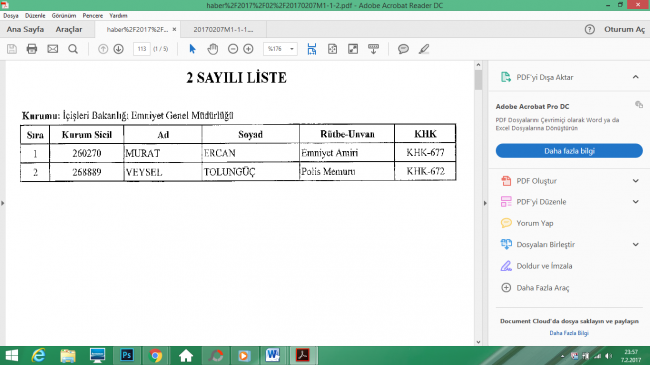650x365 pixels.
Task: Click the copy icon beside Adobe Acrobat Pro DC
Action: pos(639,105)
